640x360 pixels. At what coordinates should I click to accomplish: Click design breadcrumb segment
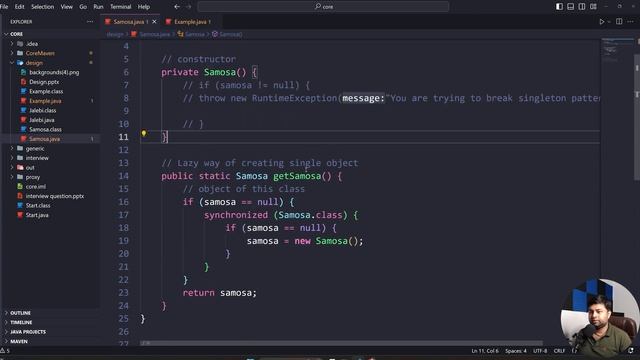click(115, 34)
